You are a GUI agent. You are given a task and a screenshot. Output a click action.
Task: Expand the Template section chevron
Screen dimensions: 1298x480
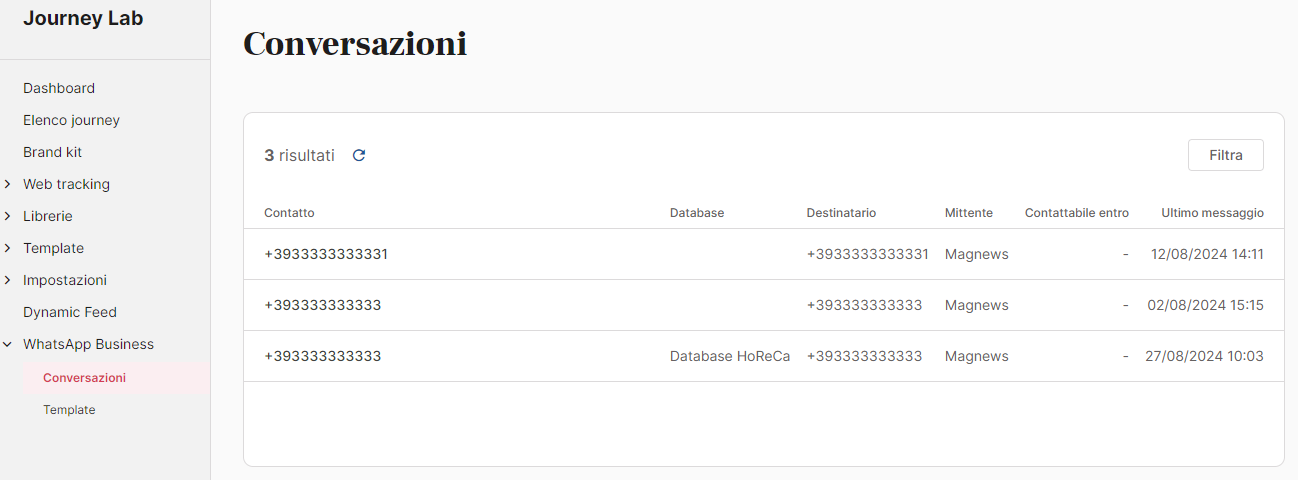pyautogui.click(x=8, y=248)
